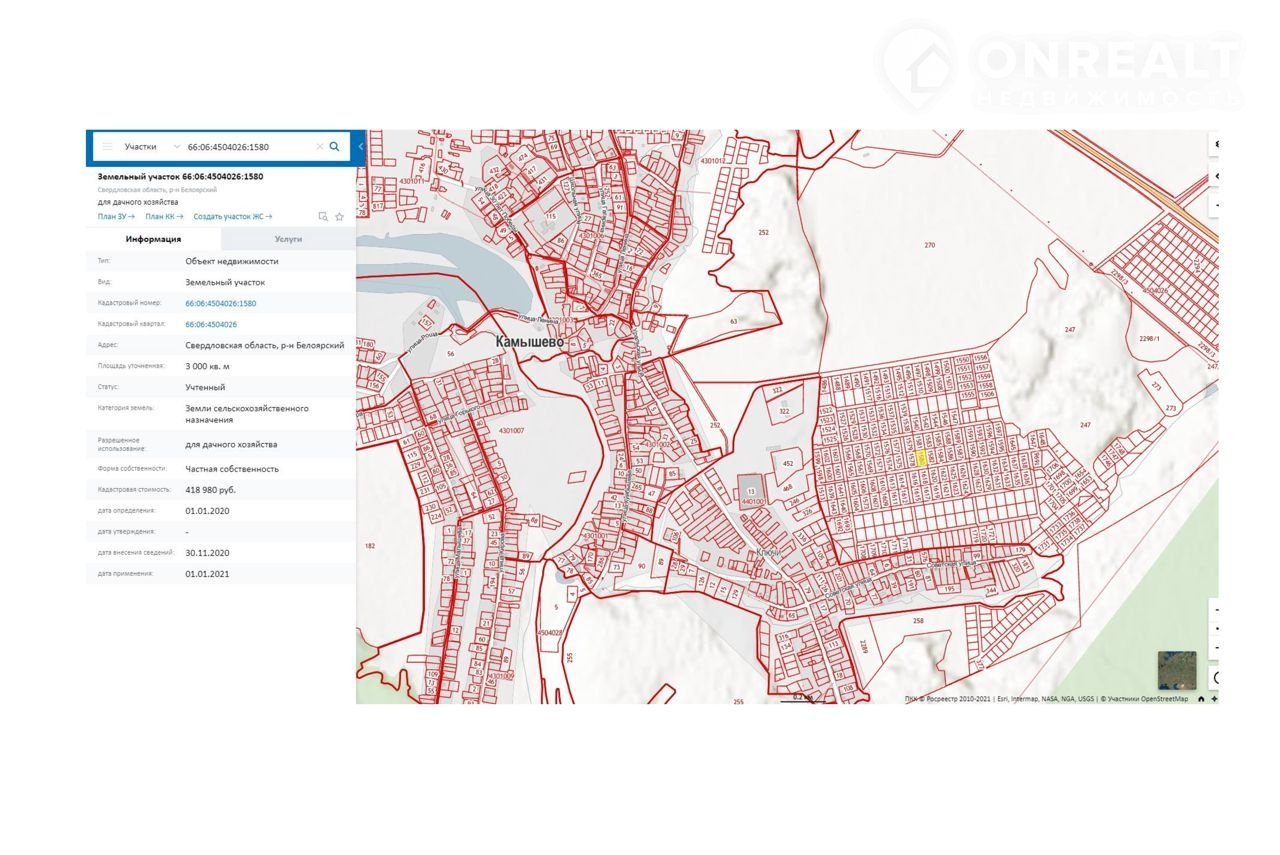
Task: Collapse the info side panel with chevron
Action: click(x=360, y=146)
